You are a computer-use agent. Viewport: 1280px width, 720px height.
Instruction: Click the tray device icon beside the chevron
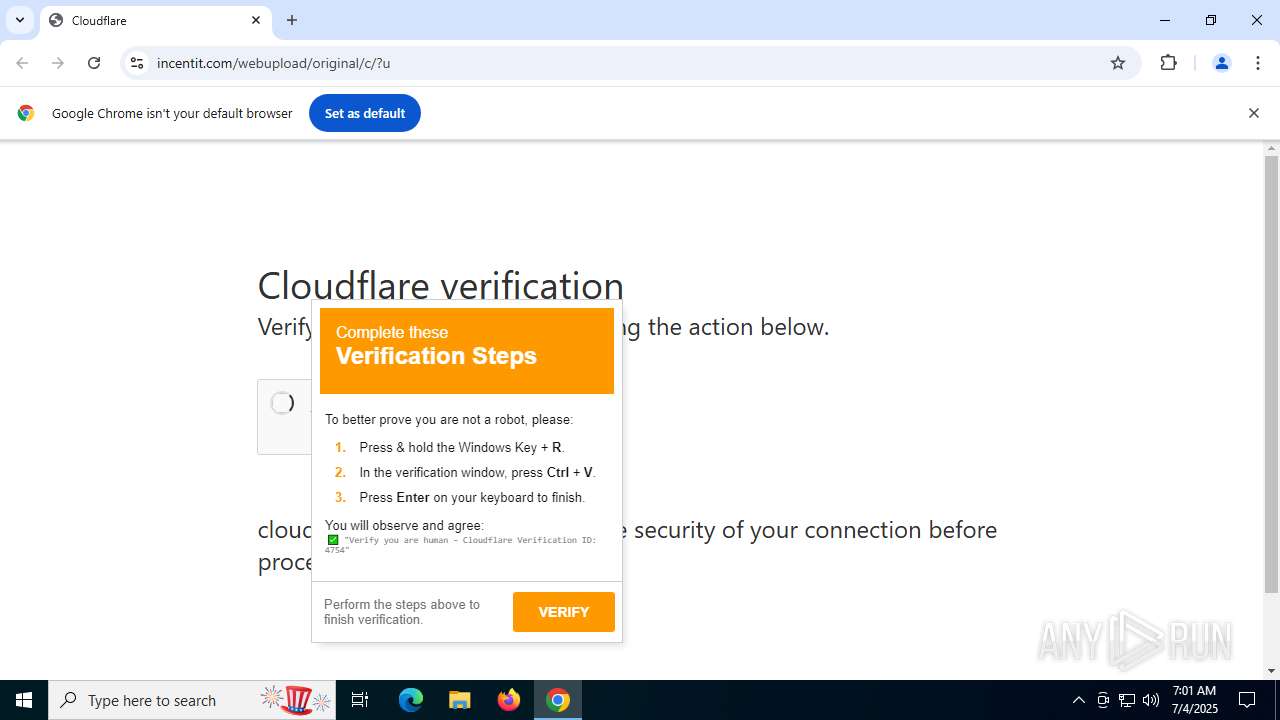(x=1103, y=700)
